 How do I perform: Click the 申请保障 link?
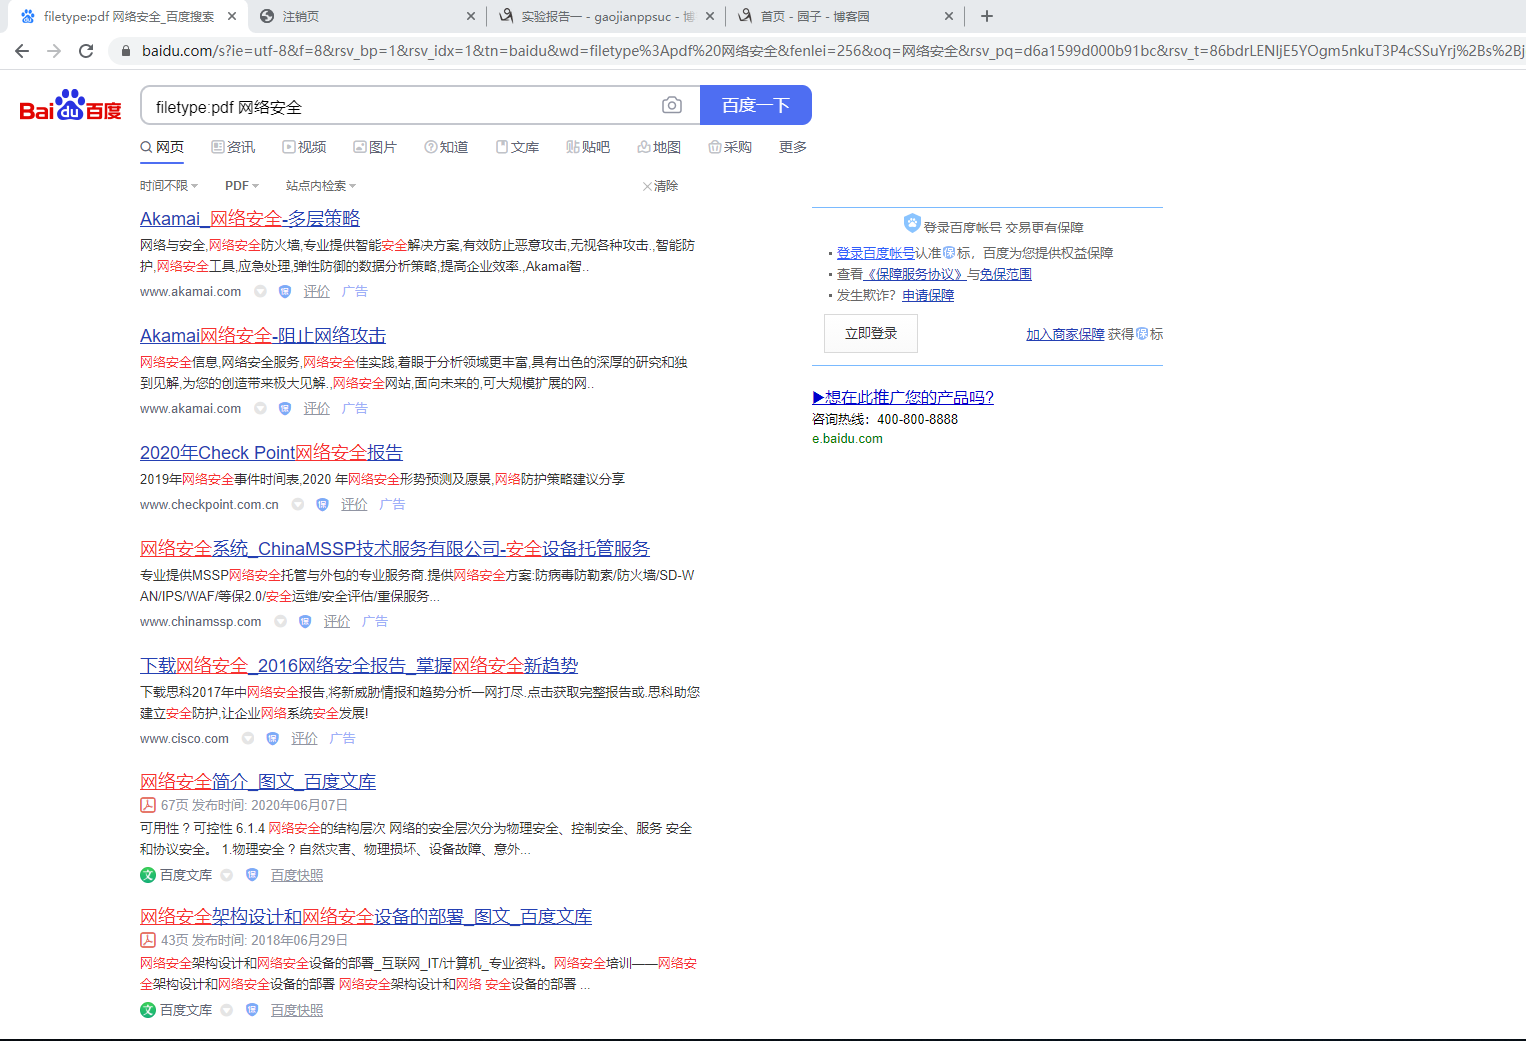928,295
